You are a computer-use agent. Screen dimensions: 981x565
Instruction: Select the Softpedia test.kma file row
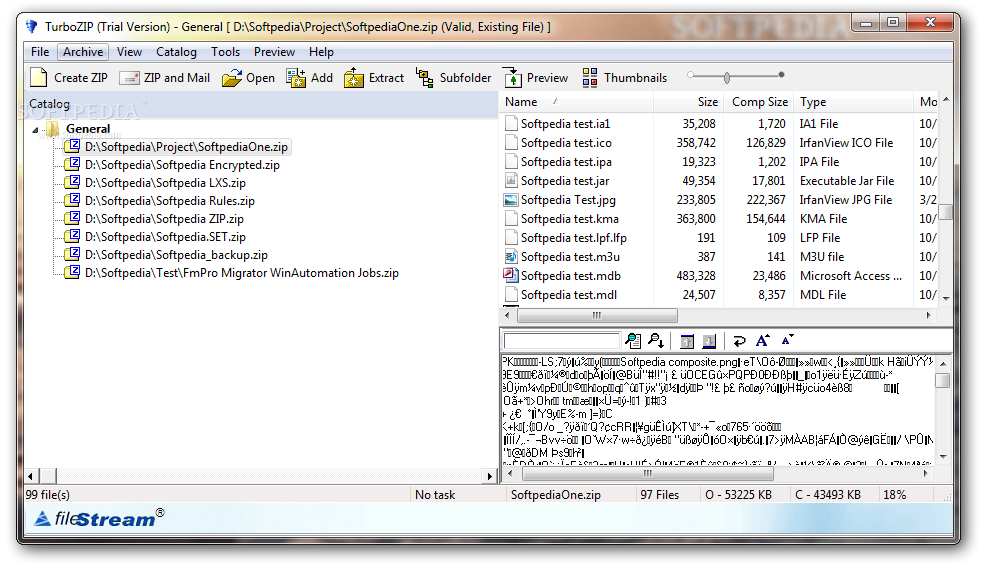(719, 219)
